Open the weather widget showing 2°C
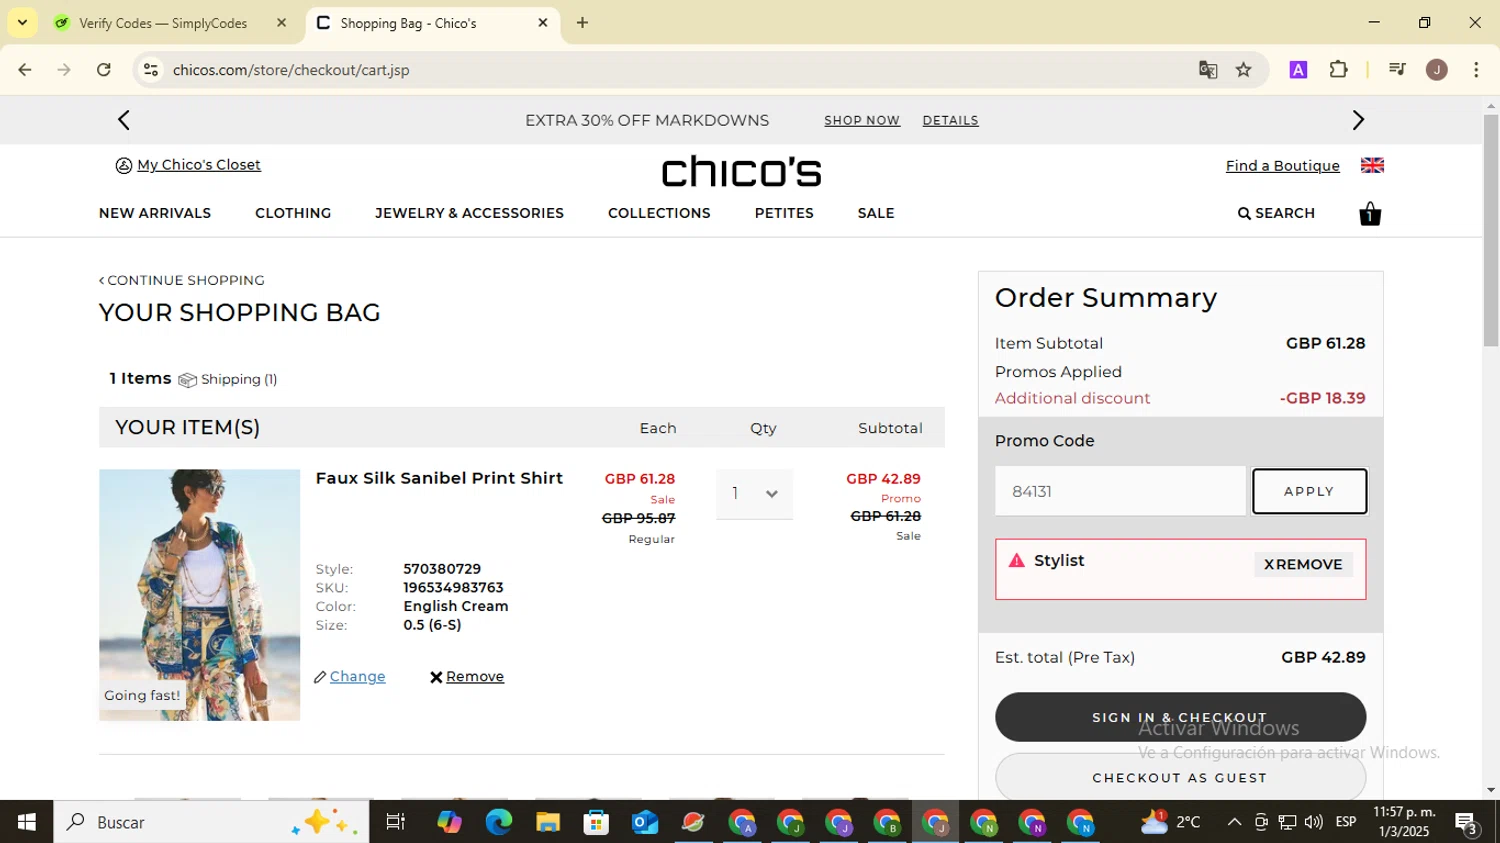Image resolution: width=1500 pixels, height=843 pixels. pyautogui.click(x=1171, y=822)
